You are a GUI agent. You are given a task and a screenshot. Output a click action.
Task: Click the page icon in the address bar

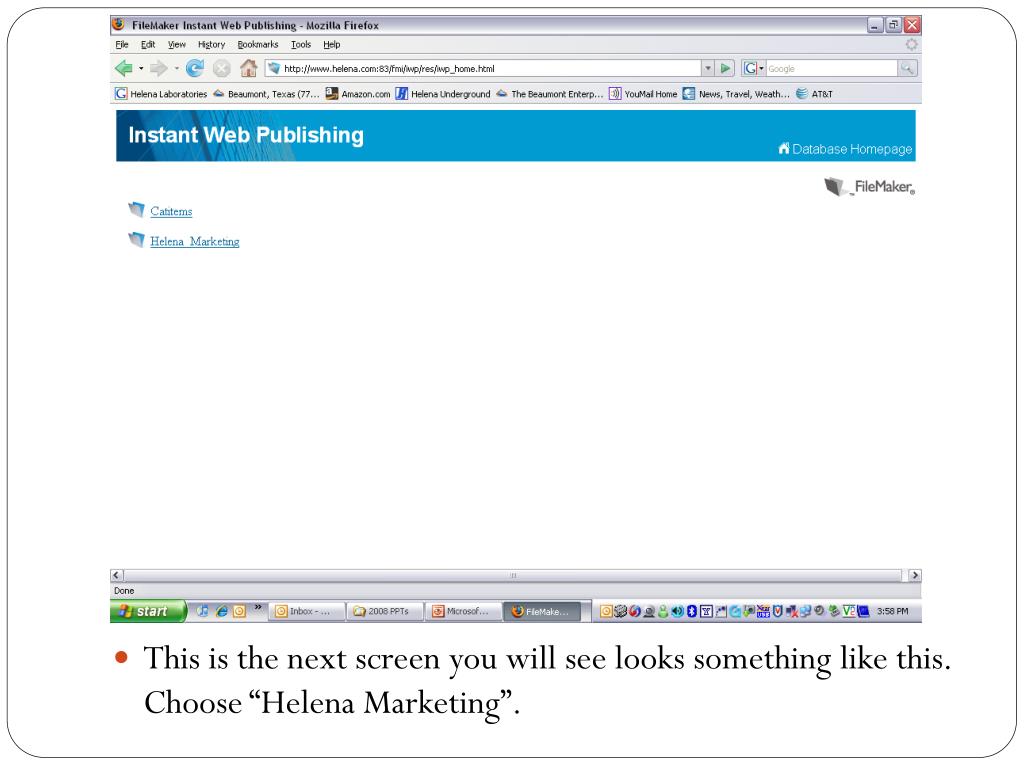coord(274,68)
